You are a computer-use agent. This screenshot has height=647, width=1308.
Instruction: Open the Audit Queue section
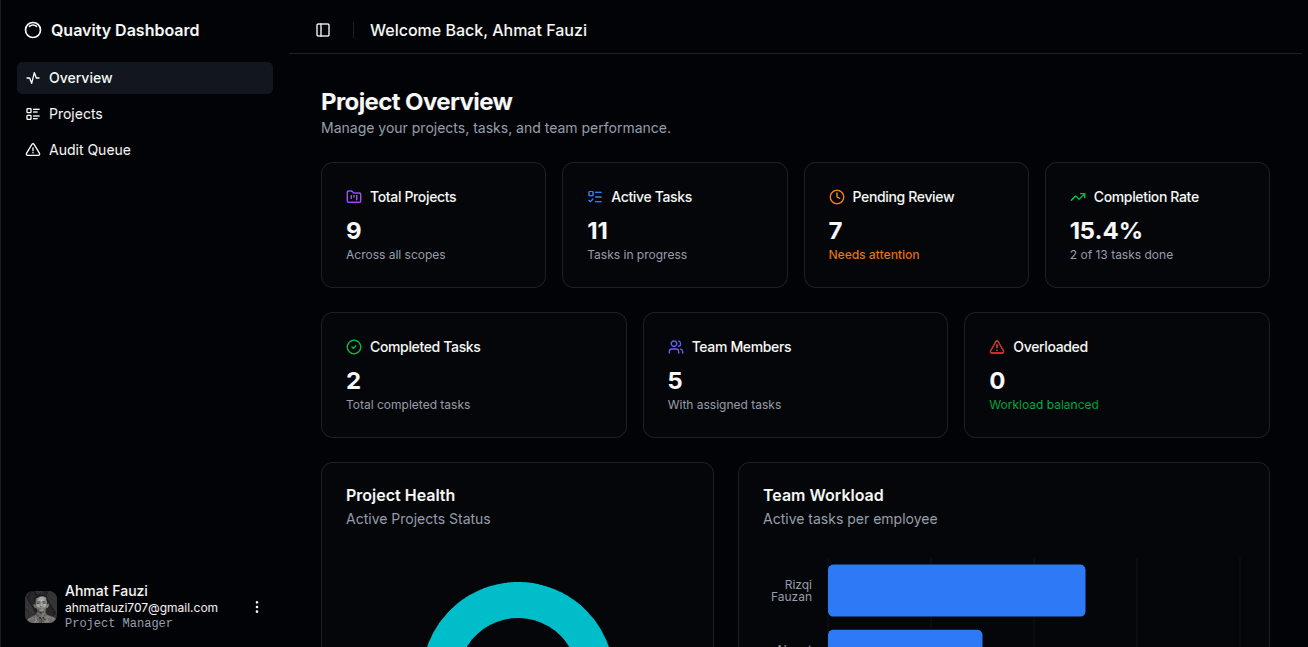tap(89, 149)
